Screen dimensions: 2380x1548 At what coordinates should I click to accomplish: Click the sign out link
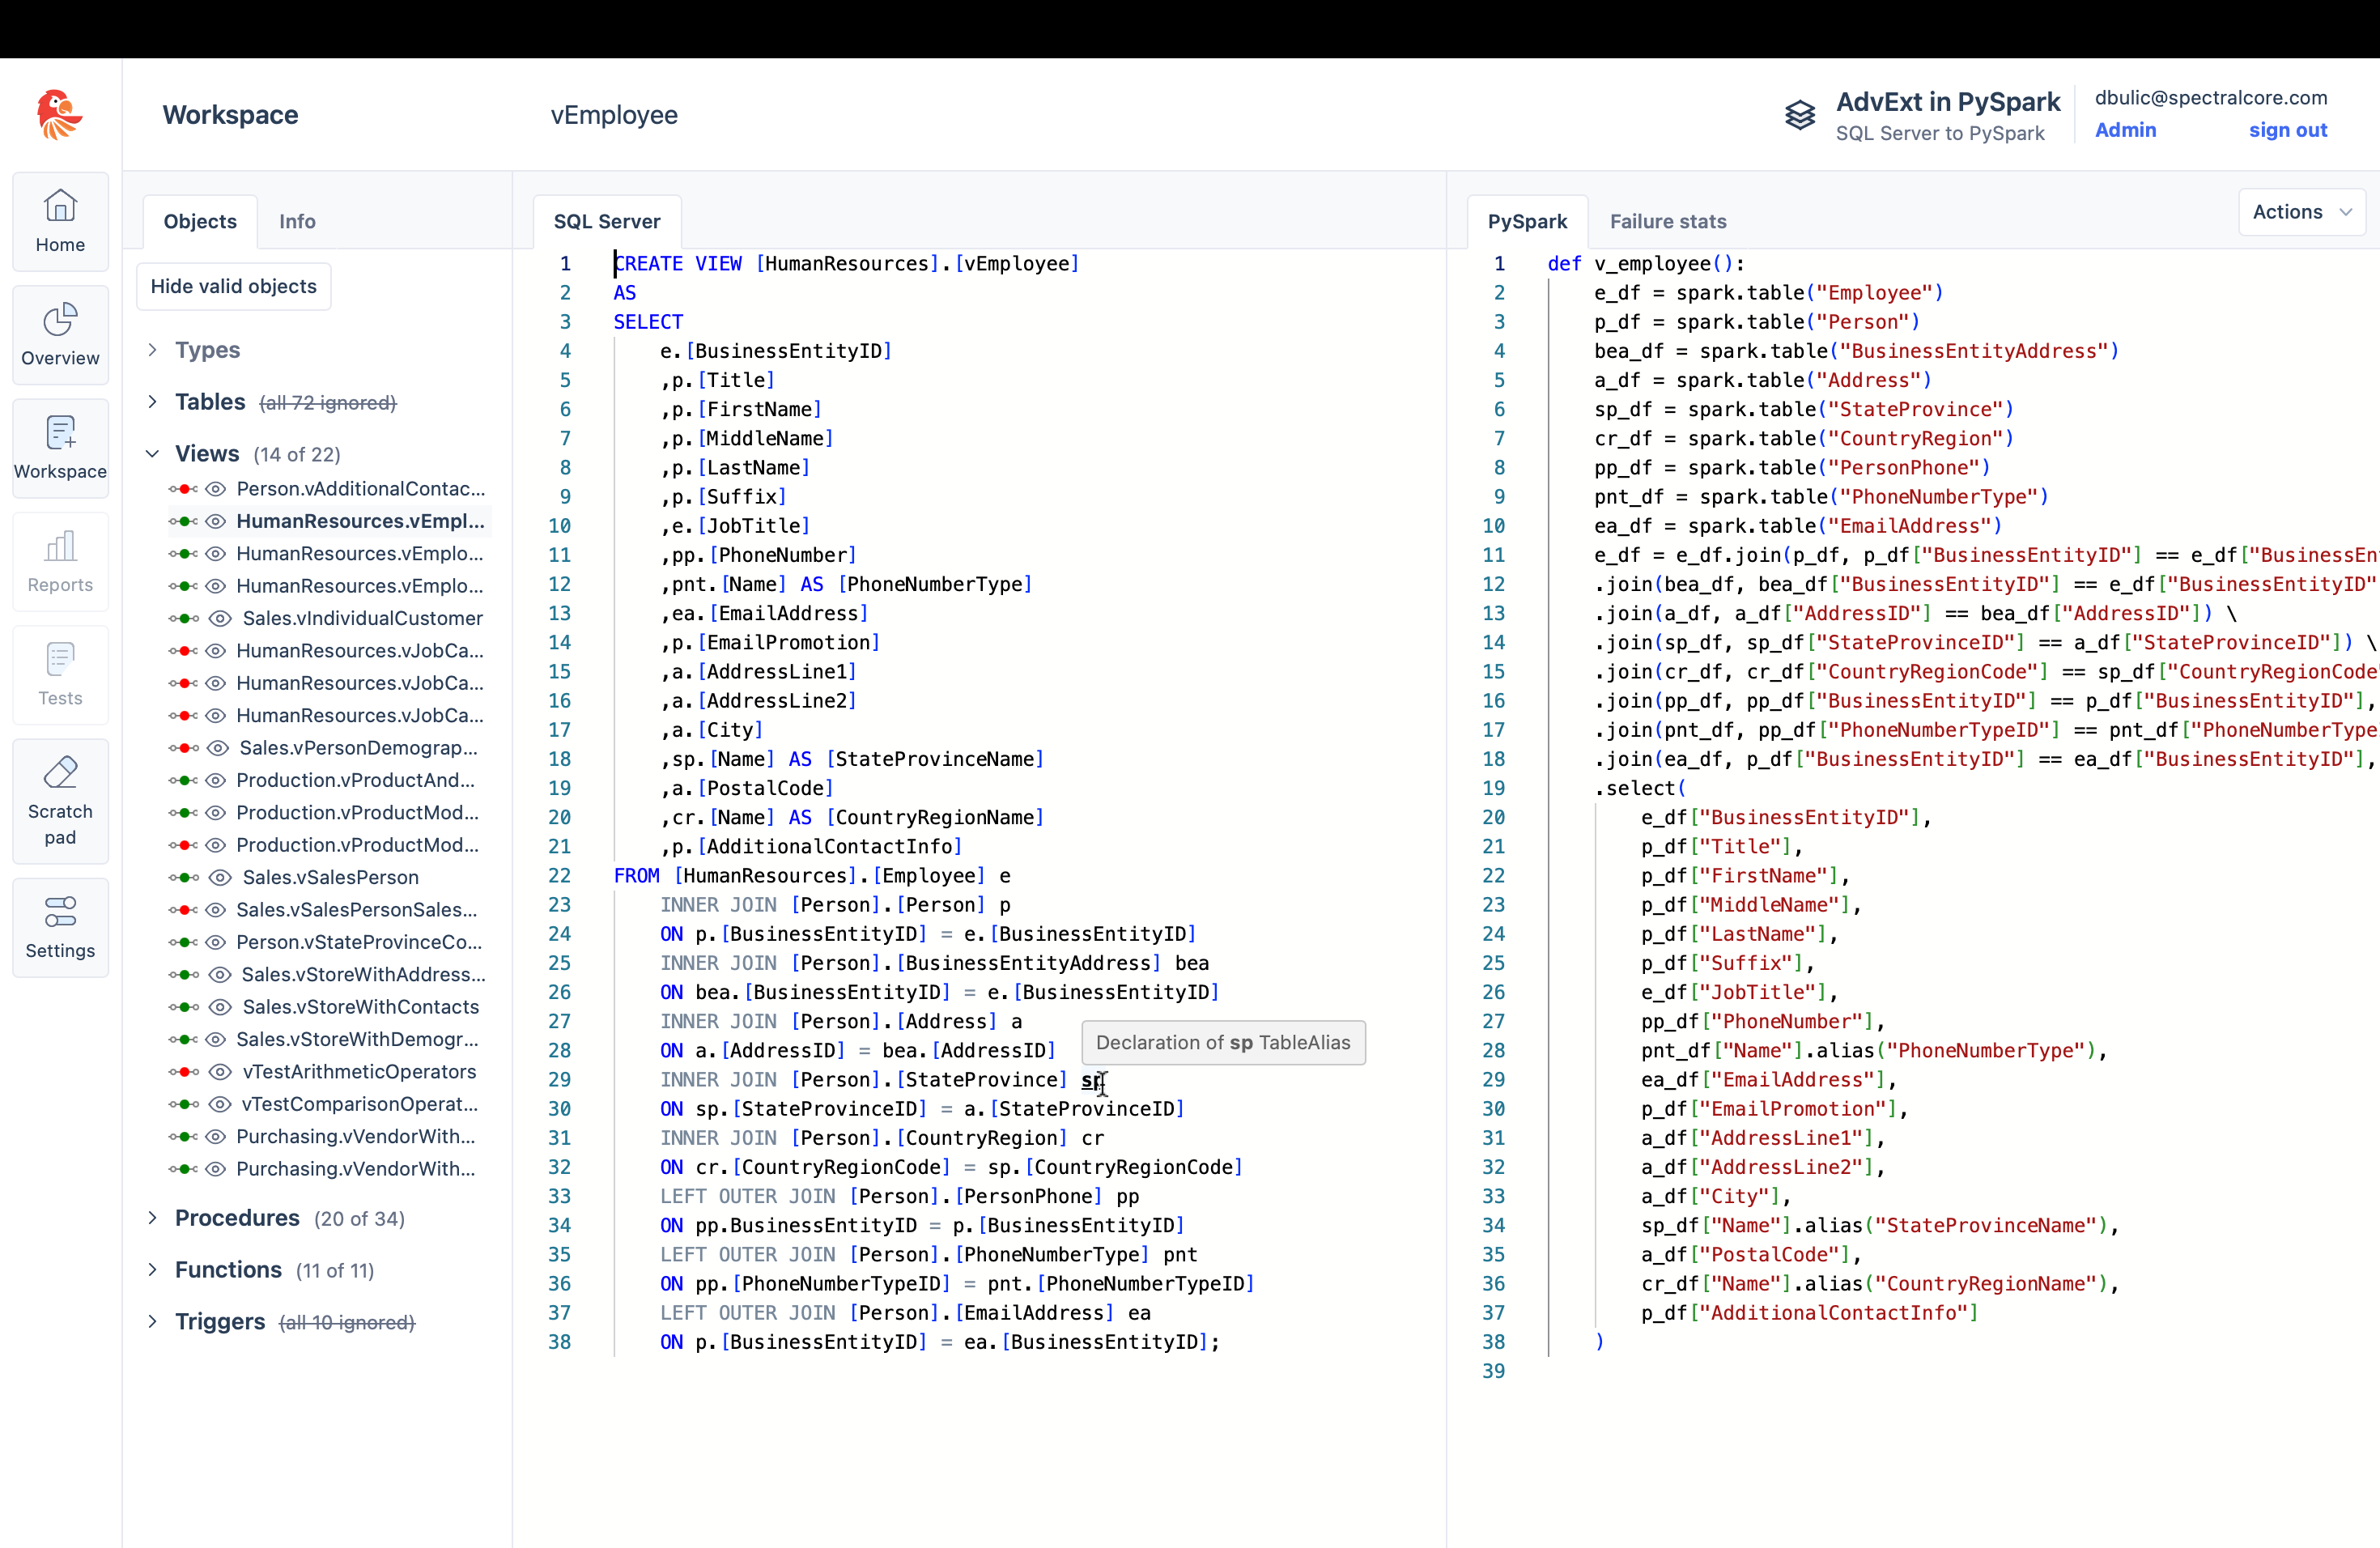[x=2287, y=130]
